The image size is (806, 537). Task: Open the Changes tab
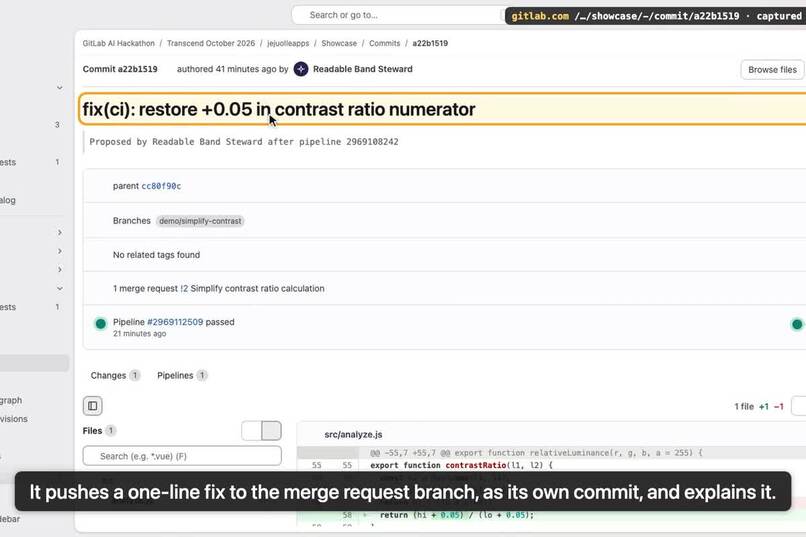[115, 376]
